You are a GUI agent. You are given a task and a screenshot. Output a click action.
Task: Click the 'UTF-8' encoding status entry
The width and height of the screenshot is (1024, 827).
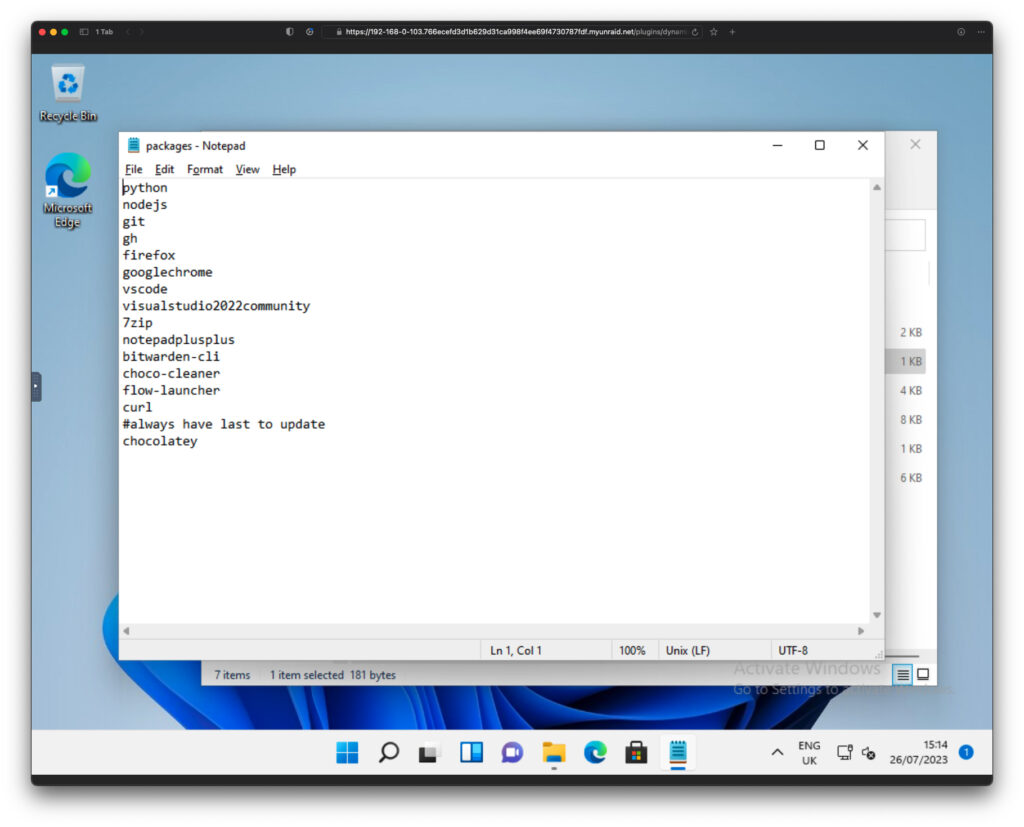(x=793, y=651)
